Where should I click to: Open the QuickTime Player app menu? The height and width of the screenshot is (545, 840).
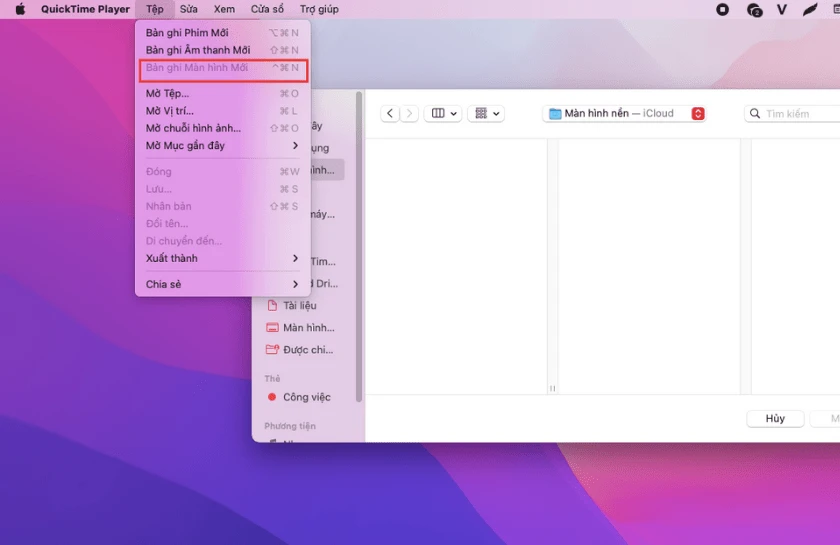(85, 9)
